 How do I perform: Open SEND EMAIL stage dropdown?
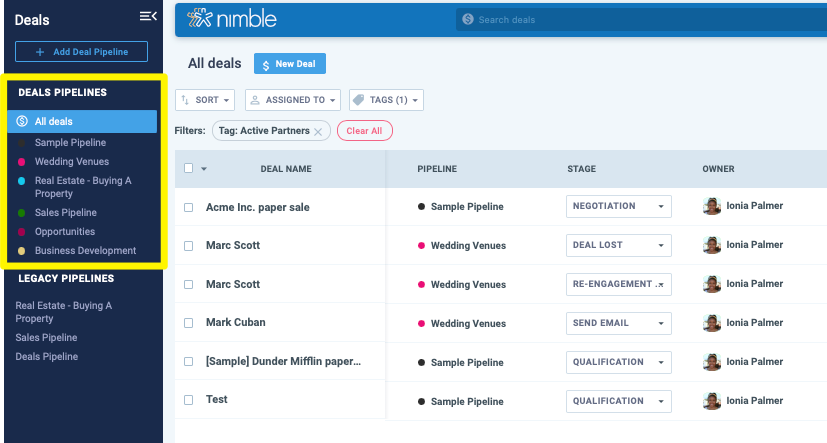pos(619,323)
